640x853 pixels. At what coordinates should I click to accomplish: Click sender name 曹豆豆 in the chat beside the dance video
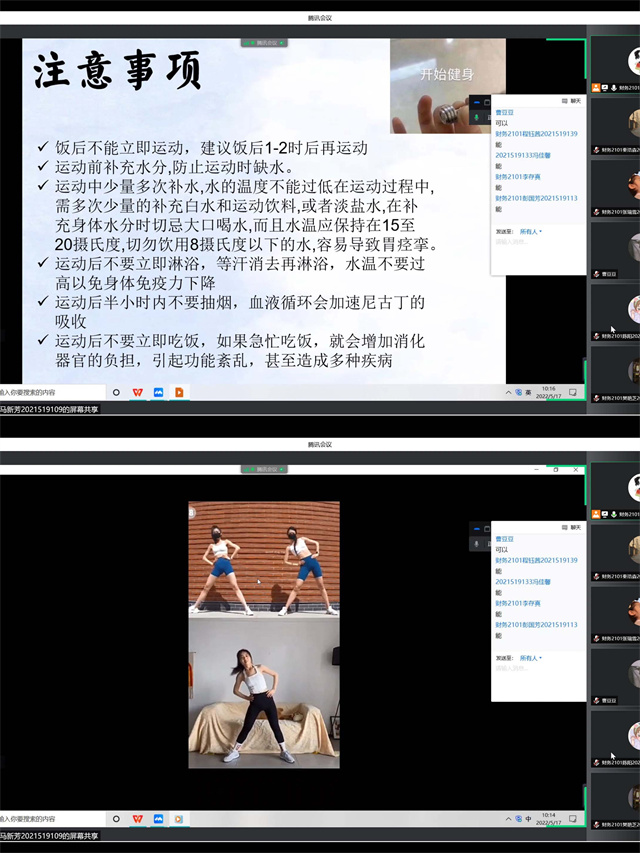[x=504, y=539]
